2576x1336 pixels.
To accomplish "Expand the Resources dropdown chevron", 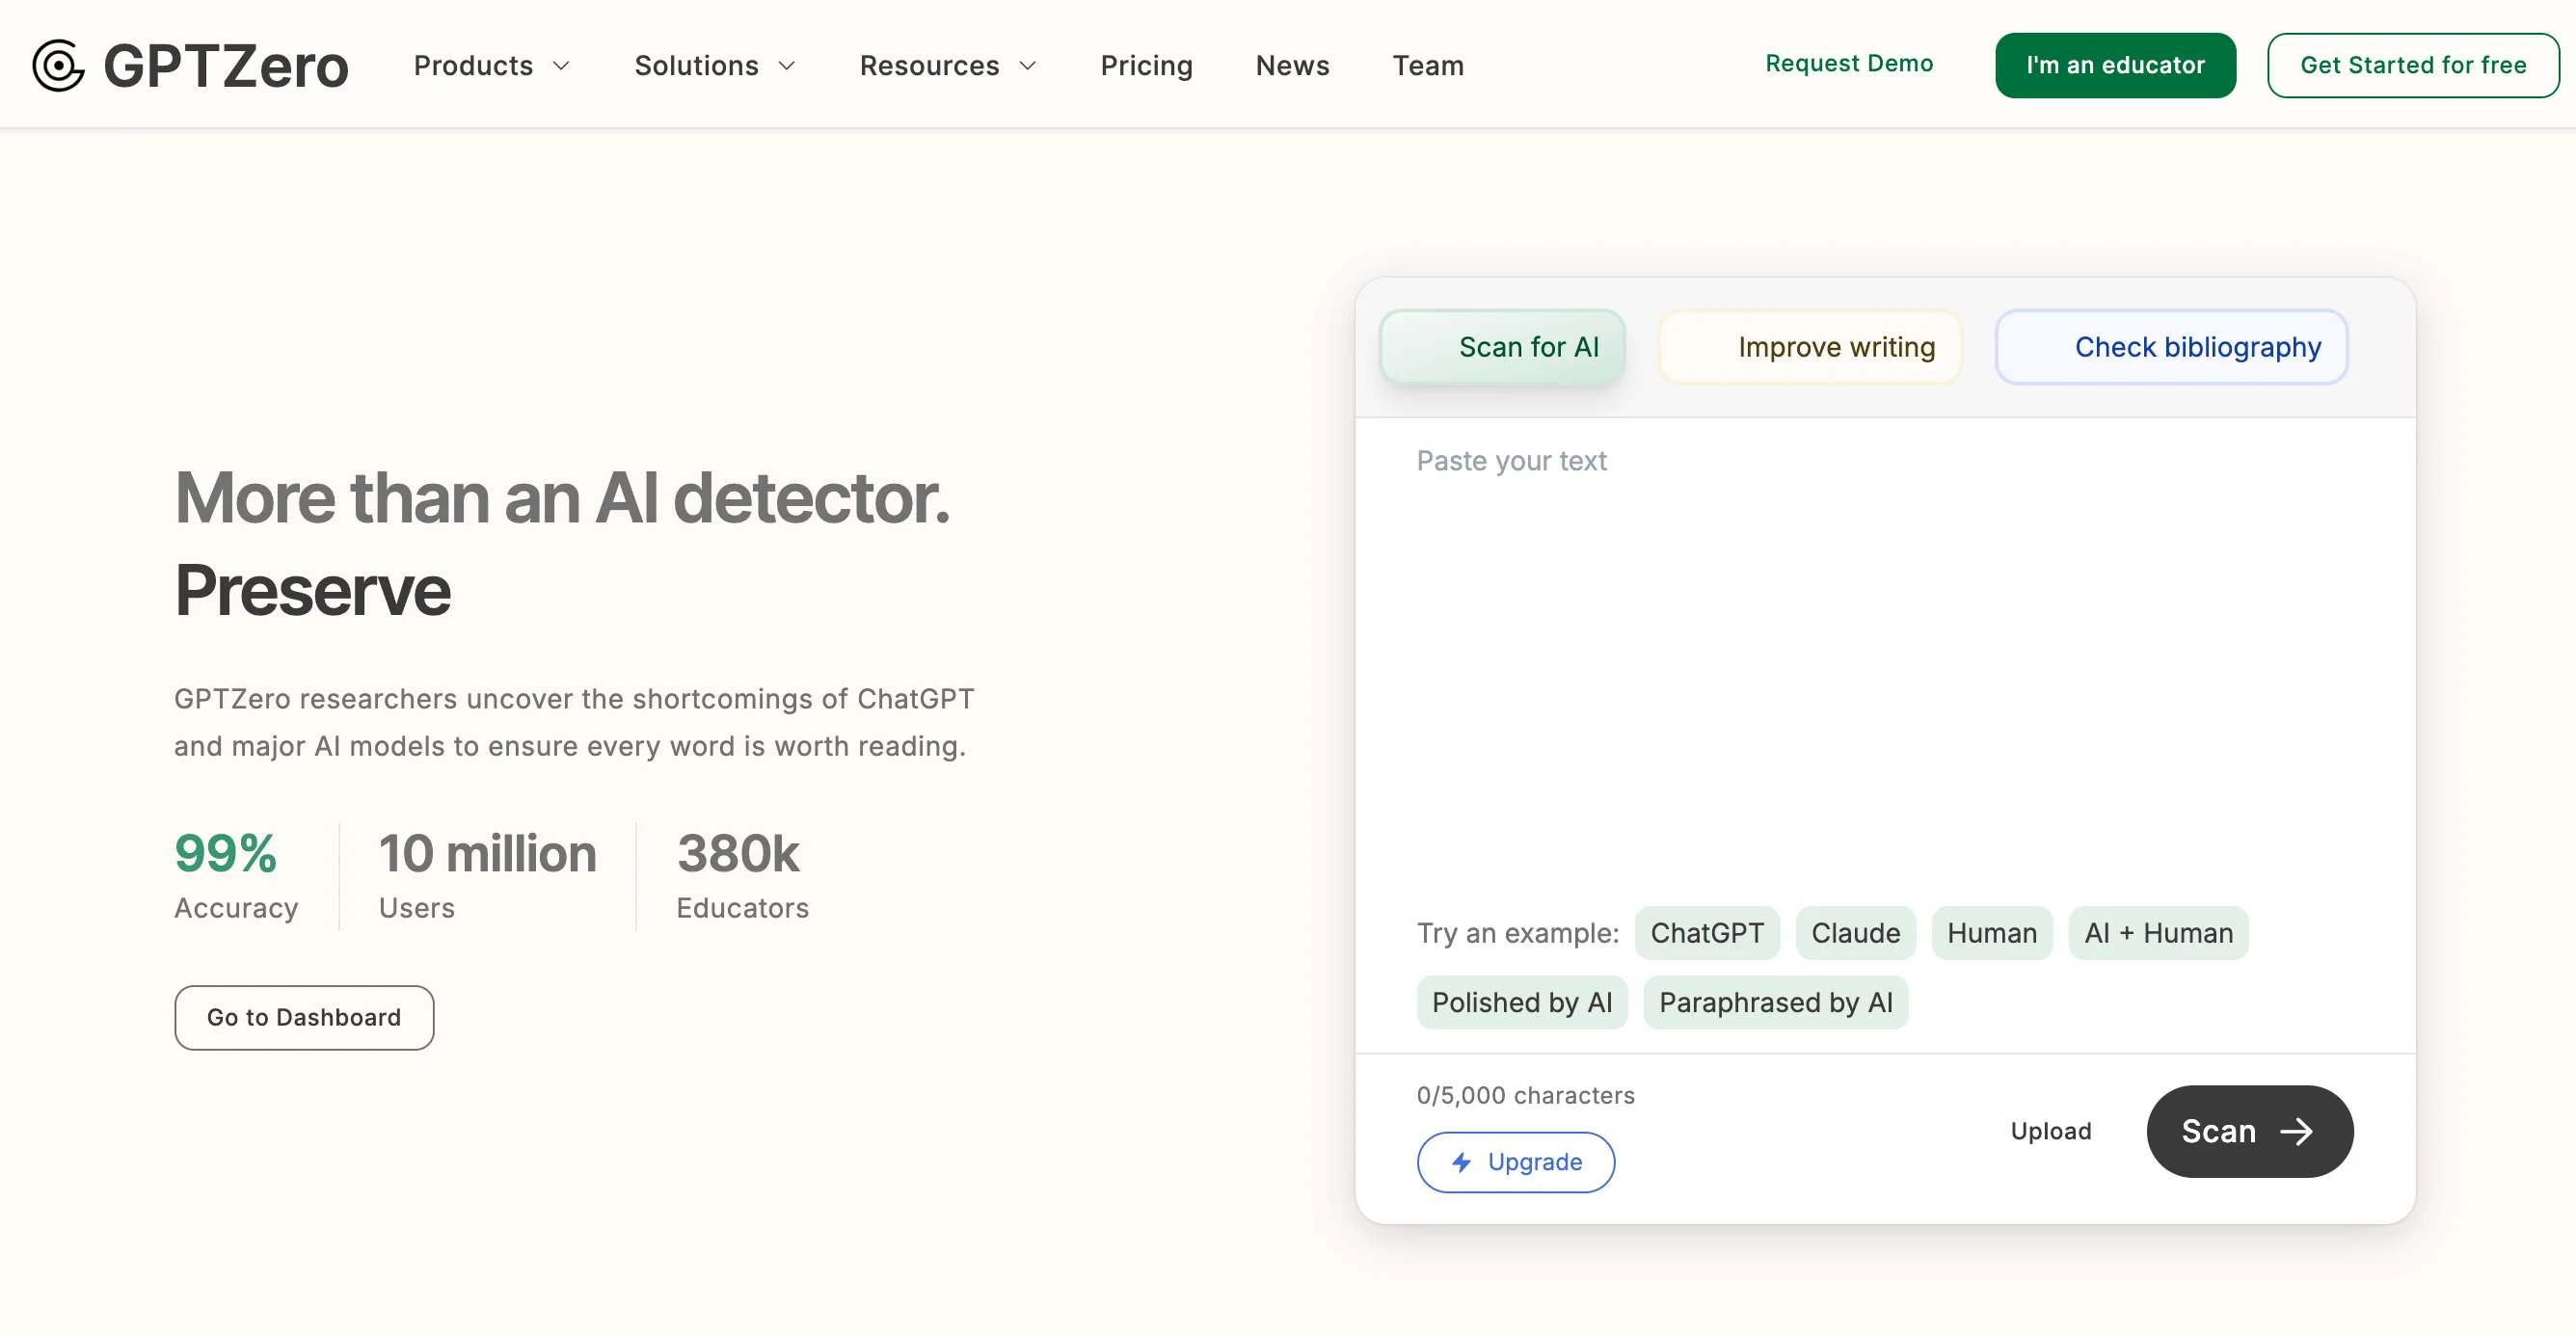I will pyautogui.click(x=1028, y=66).
